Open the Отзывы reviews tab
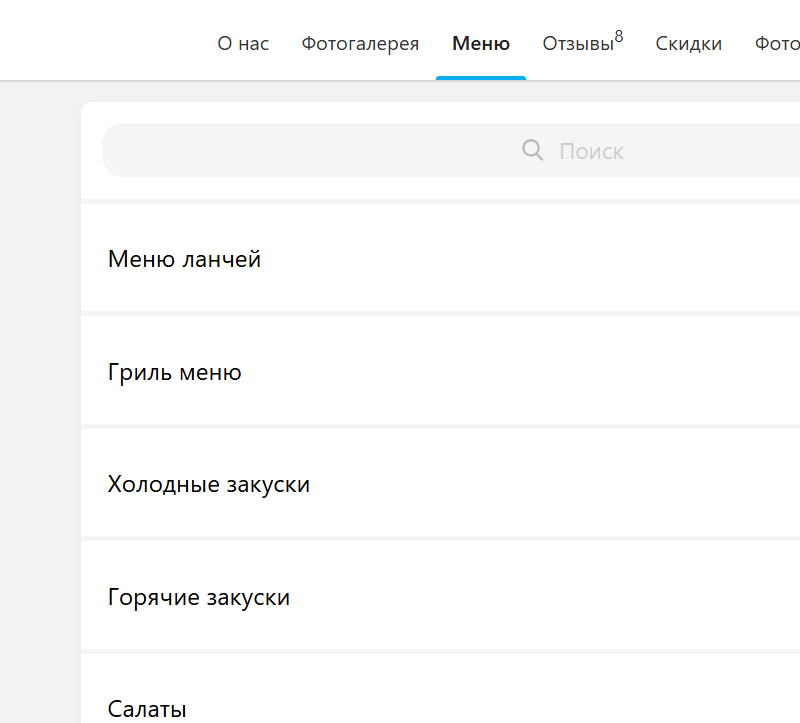This screenshot has width=800, height=723. tap(578, 44)
